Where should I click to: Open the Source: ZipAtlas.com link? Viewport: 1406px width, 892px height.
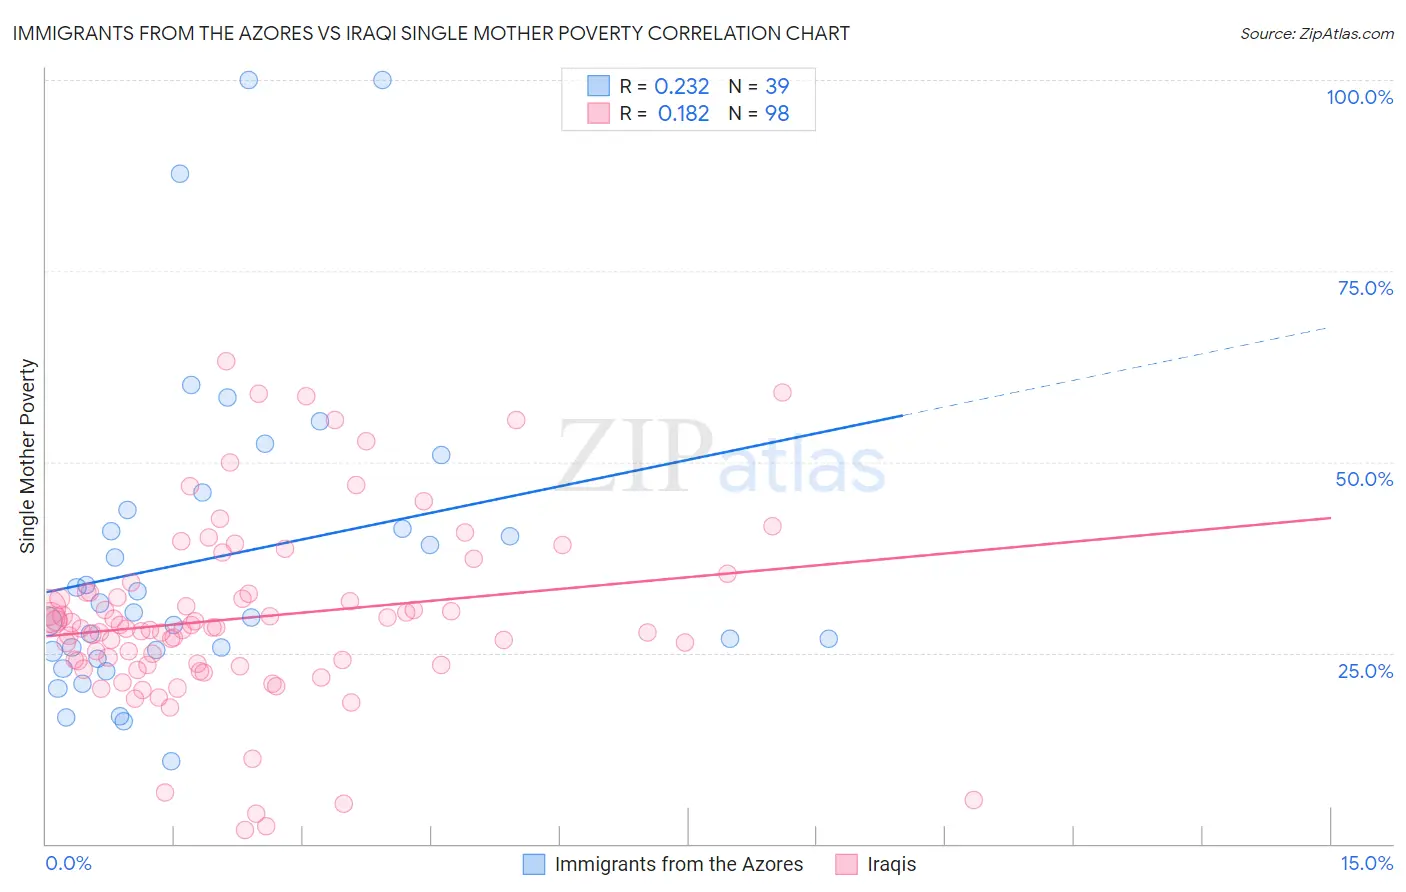1317,33
